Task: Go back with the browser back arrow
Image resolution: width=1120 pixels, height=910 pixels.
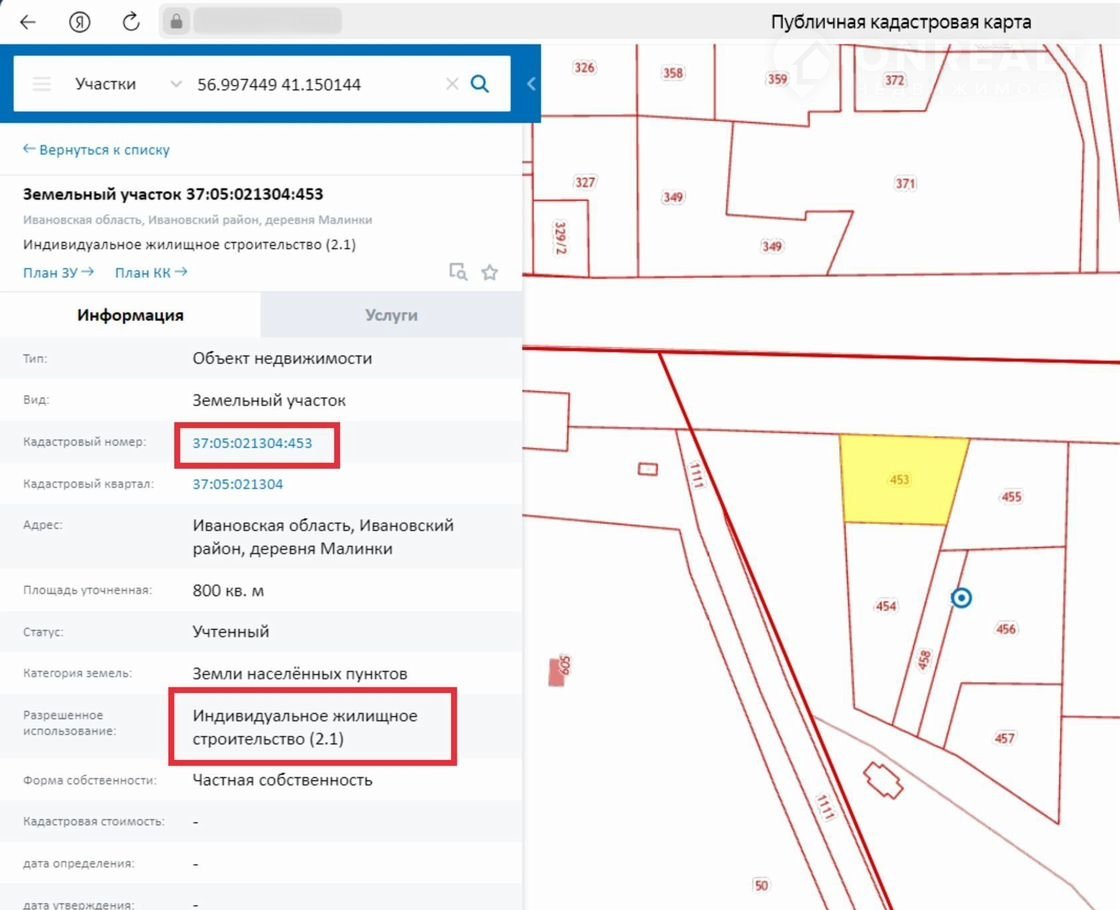Action: click(x=28, y=22)
